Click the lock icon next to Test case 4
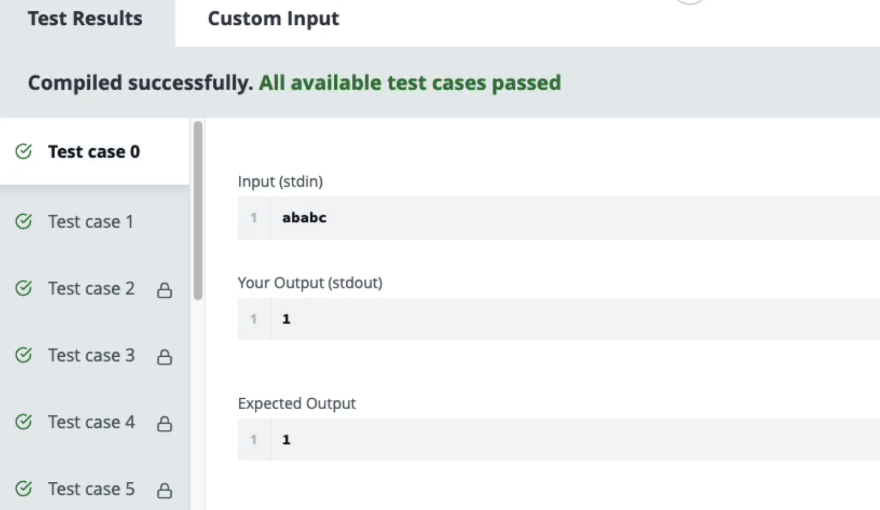Viewport: 880px width, 510px height. coord(164,424)
